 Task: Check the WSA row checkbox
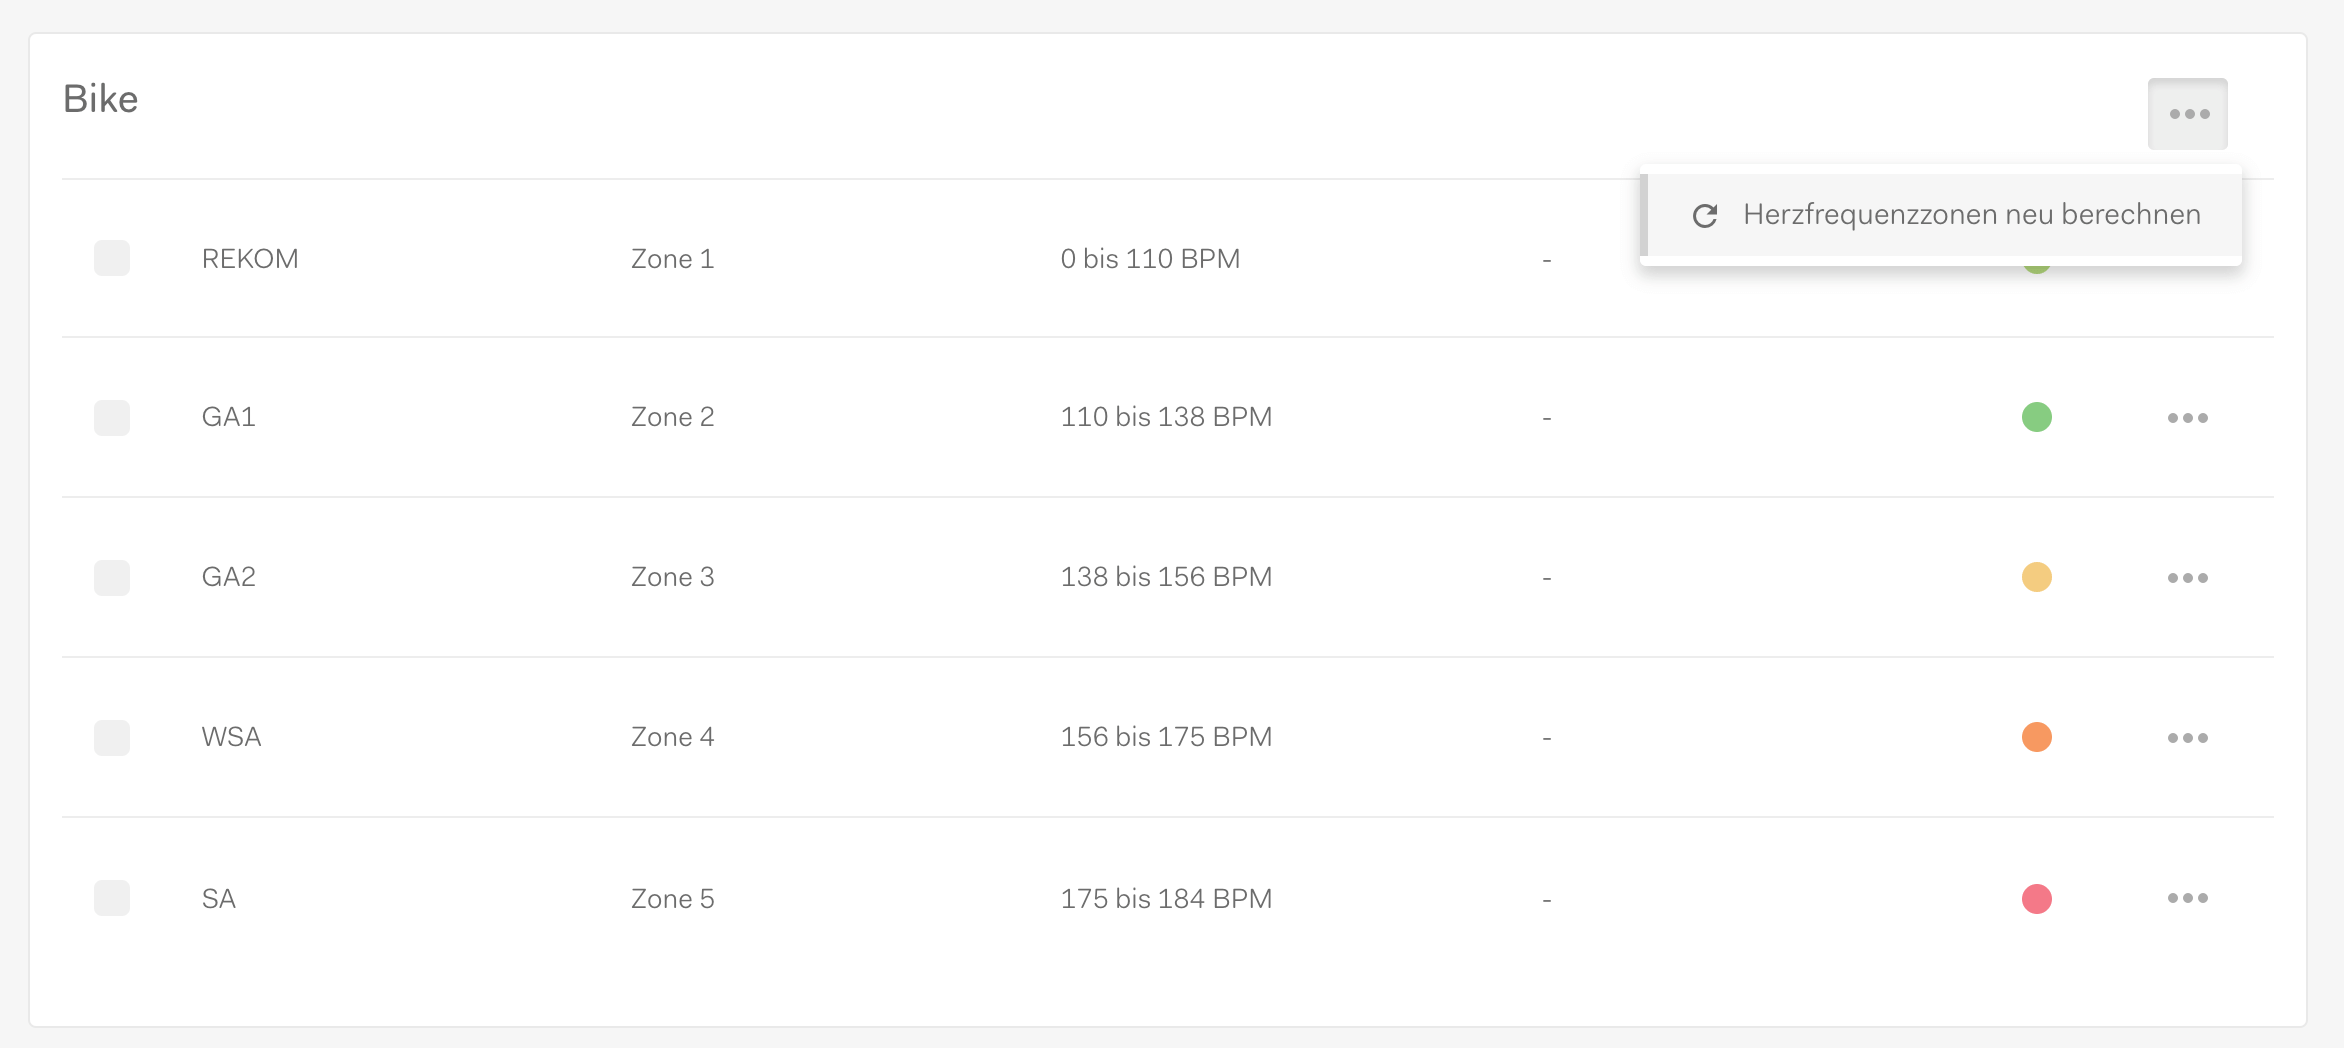[x=112, y=738]
